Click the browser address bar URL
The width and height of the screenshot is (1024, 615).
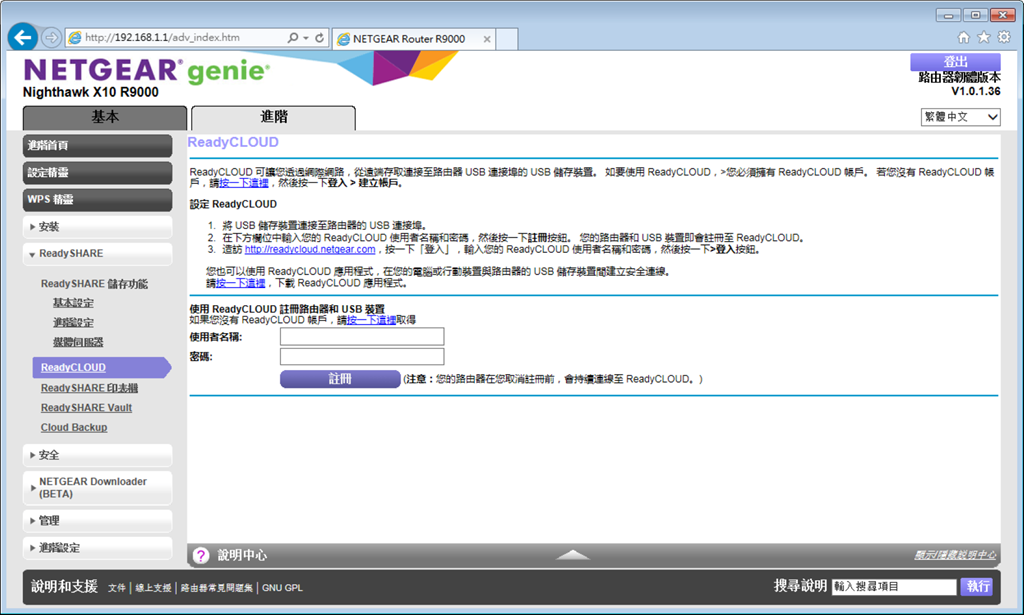coord(162,38)
